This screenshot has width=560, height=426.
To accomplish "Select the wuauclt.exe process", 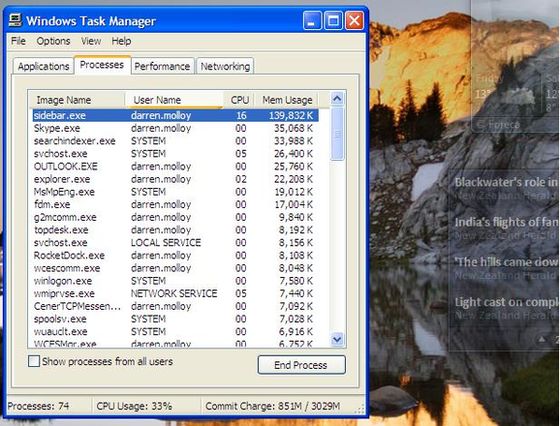I will (x=175, y=331).
